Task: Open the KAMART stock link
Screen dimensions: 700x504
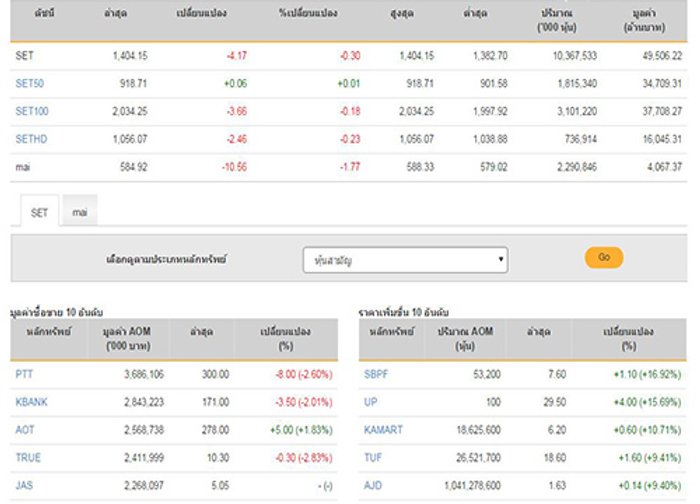Action: pyautogui.click(x=383, y=429)
